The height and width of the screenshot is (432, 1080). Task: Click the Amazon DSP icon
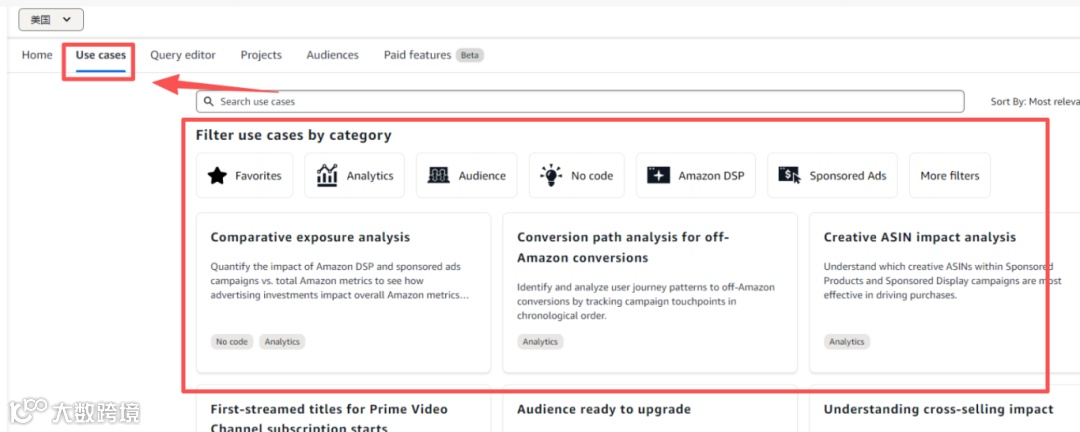(x=658, y=176)
